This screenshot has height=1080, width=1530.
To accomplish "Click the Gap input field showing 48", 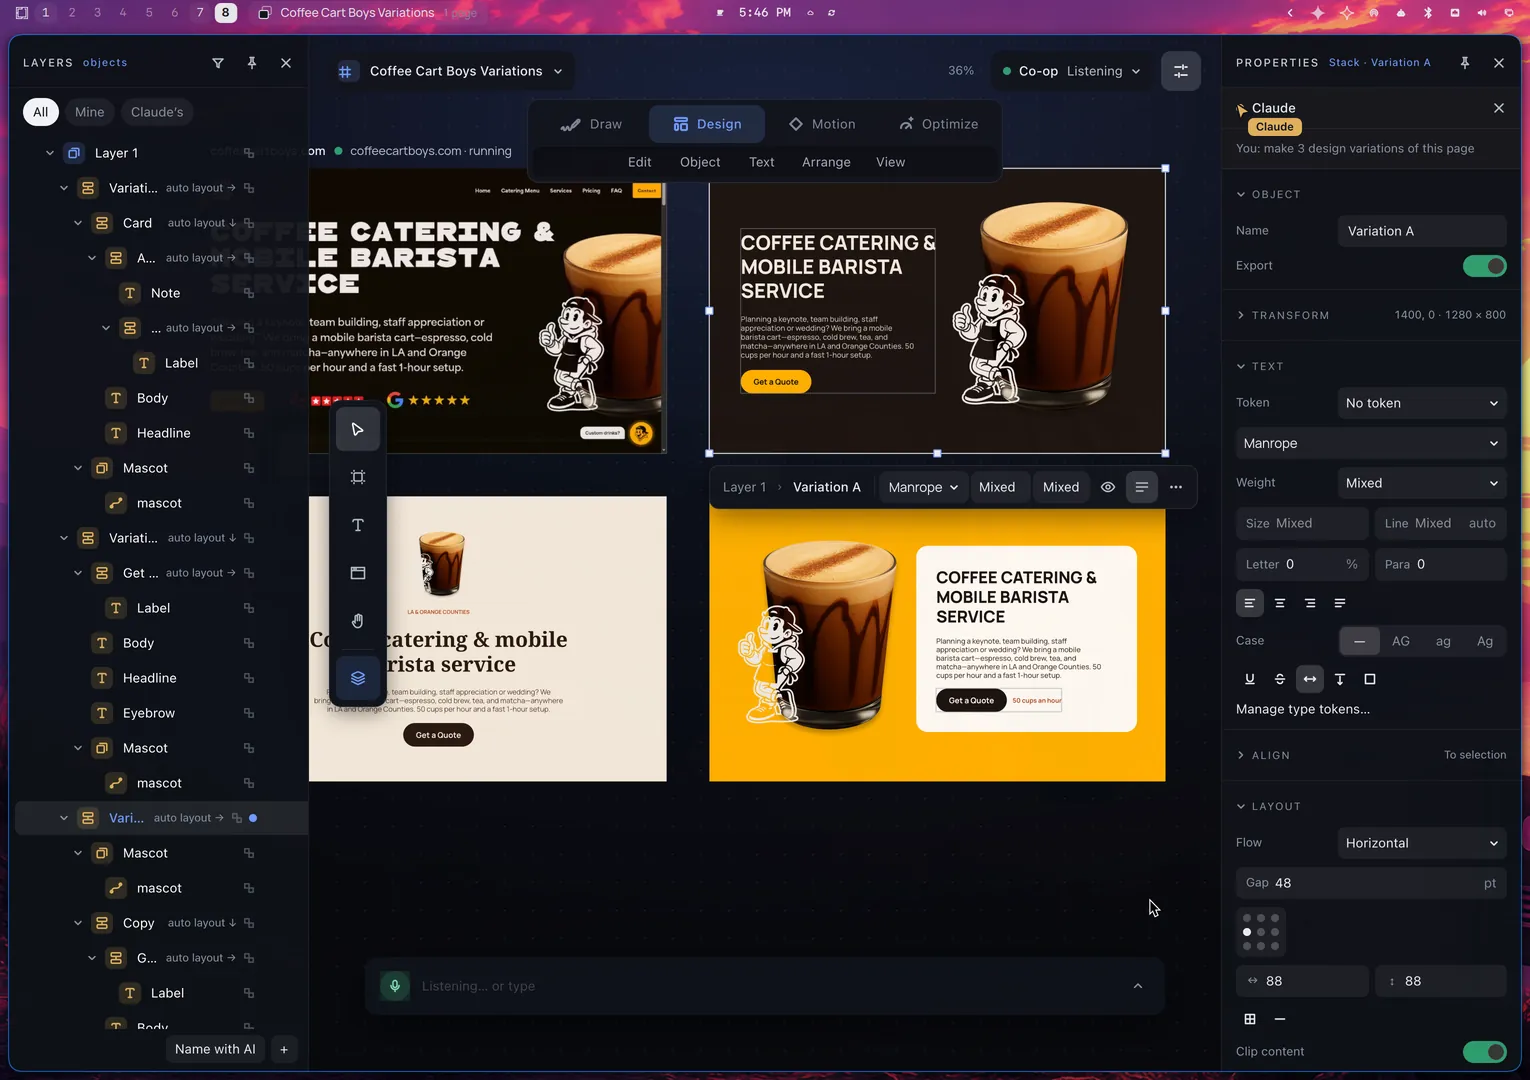I will 1371,883.
